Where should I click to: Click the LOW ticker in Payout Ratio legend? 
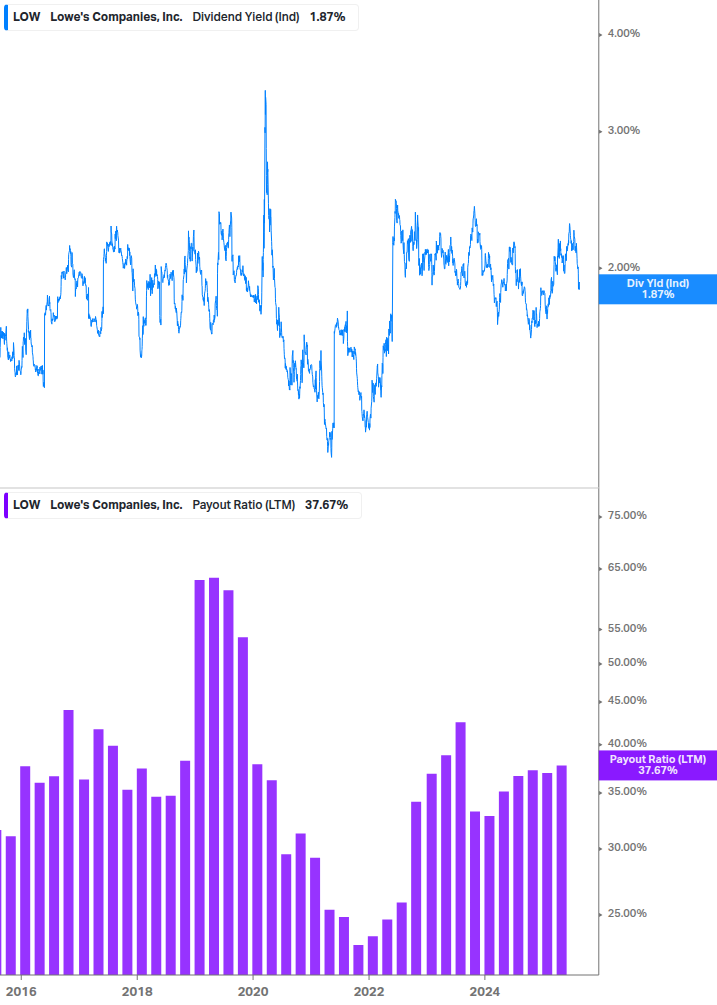[26, 505]
